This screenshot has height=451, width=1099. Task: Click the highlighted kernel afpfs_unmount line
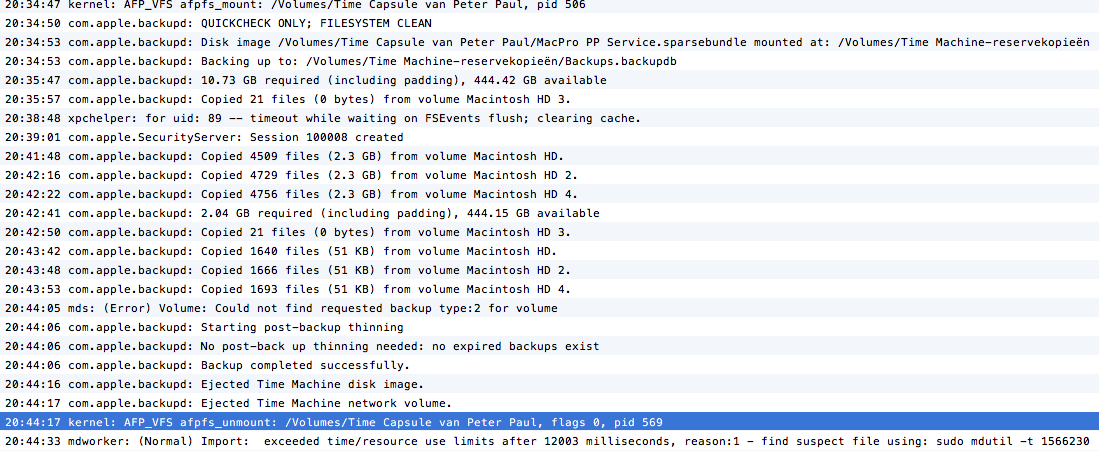[x=550, y=422]
